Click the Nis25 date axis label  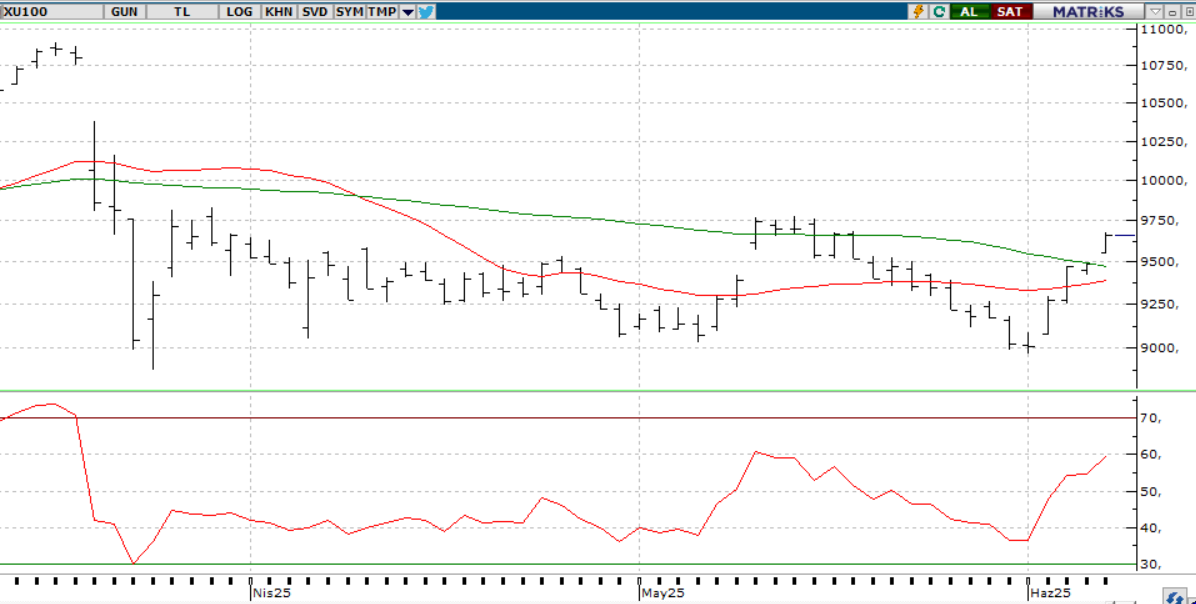tap(272, 593)
